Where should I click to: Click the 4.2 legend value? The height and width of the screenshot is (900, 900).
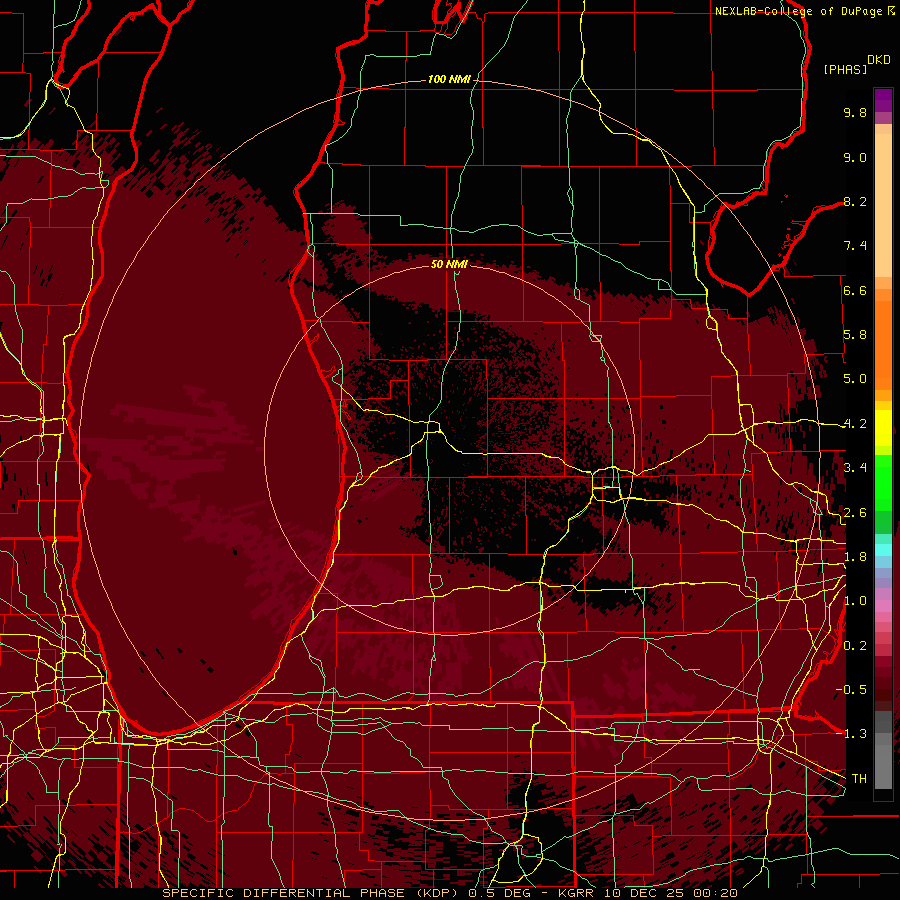click(855, 424)
